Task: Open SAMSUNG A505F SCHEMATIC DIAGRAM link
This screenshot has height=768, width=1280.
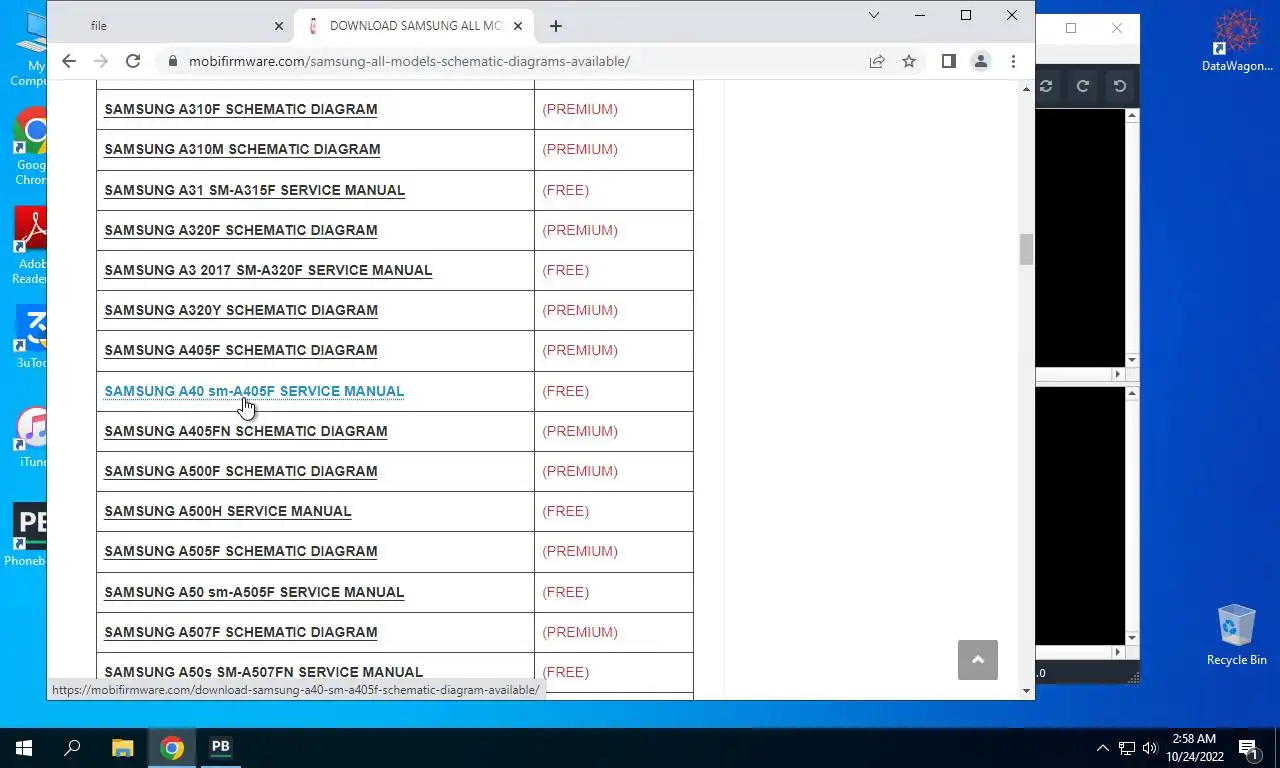Action: [241, 551]
